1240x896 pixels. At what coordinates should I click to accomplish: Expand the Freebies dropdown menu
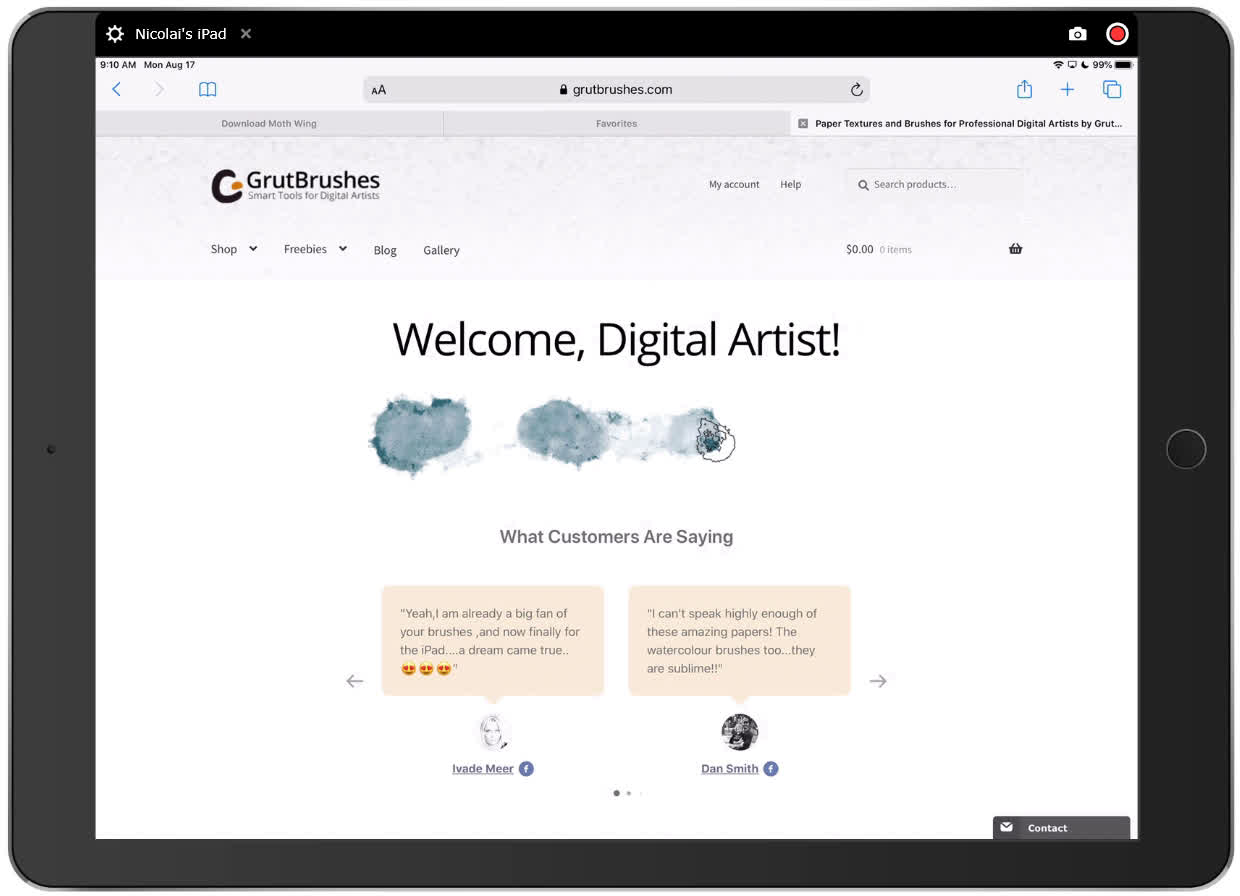tap(314, 249)
